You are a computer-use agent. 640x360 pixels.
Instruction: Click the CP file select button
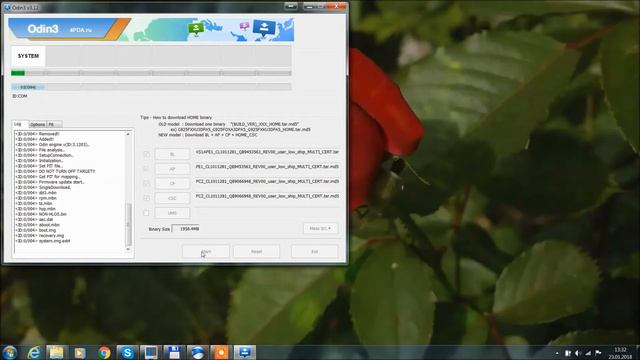click(172, 184)
